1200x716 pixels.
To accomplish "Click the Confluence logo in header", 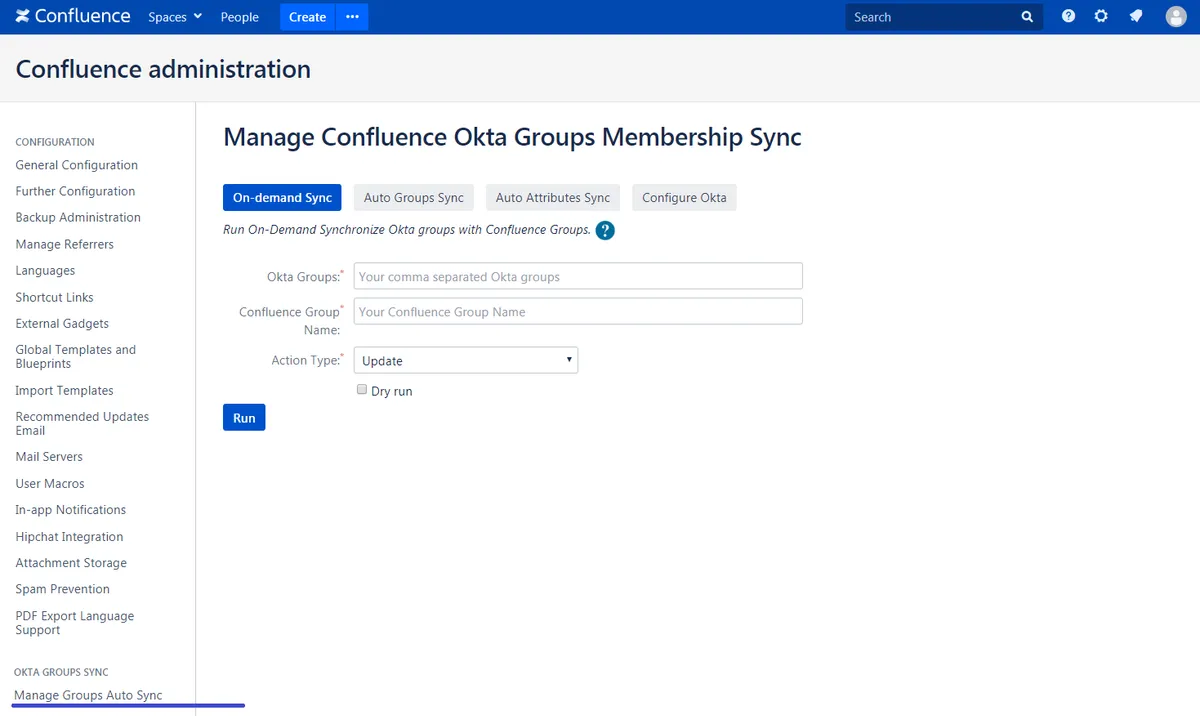I will 73,16.
